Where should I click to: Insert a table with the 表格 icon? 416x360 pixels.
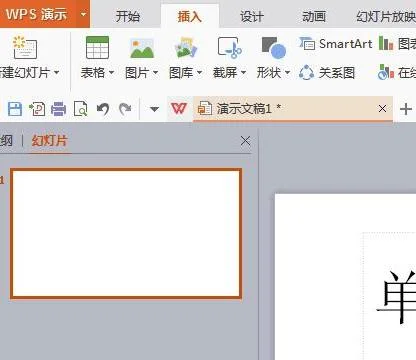[97, 47]
